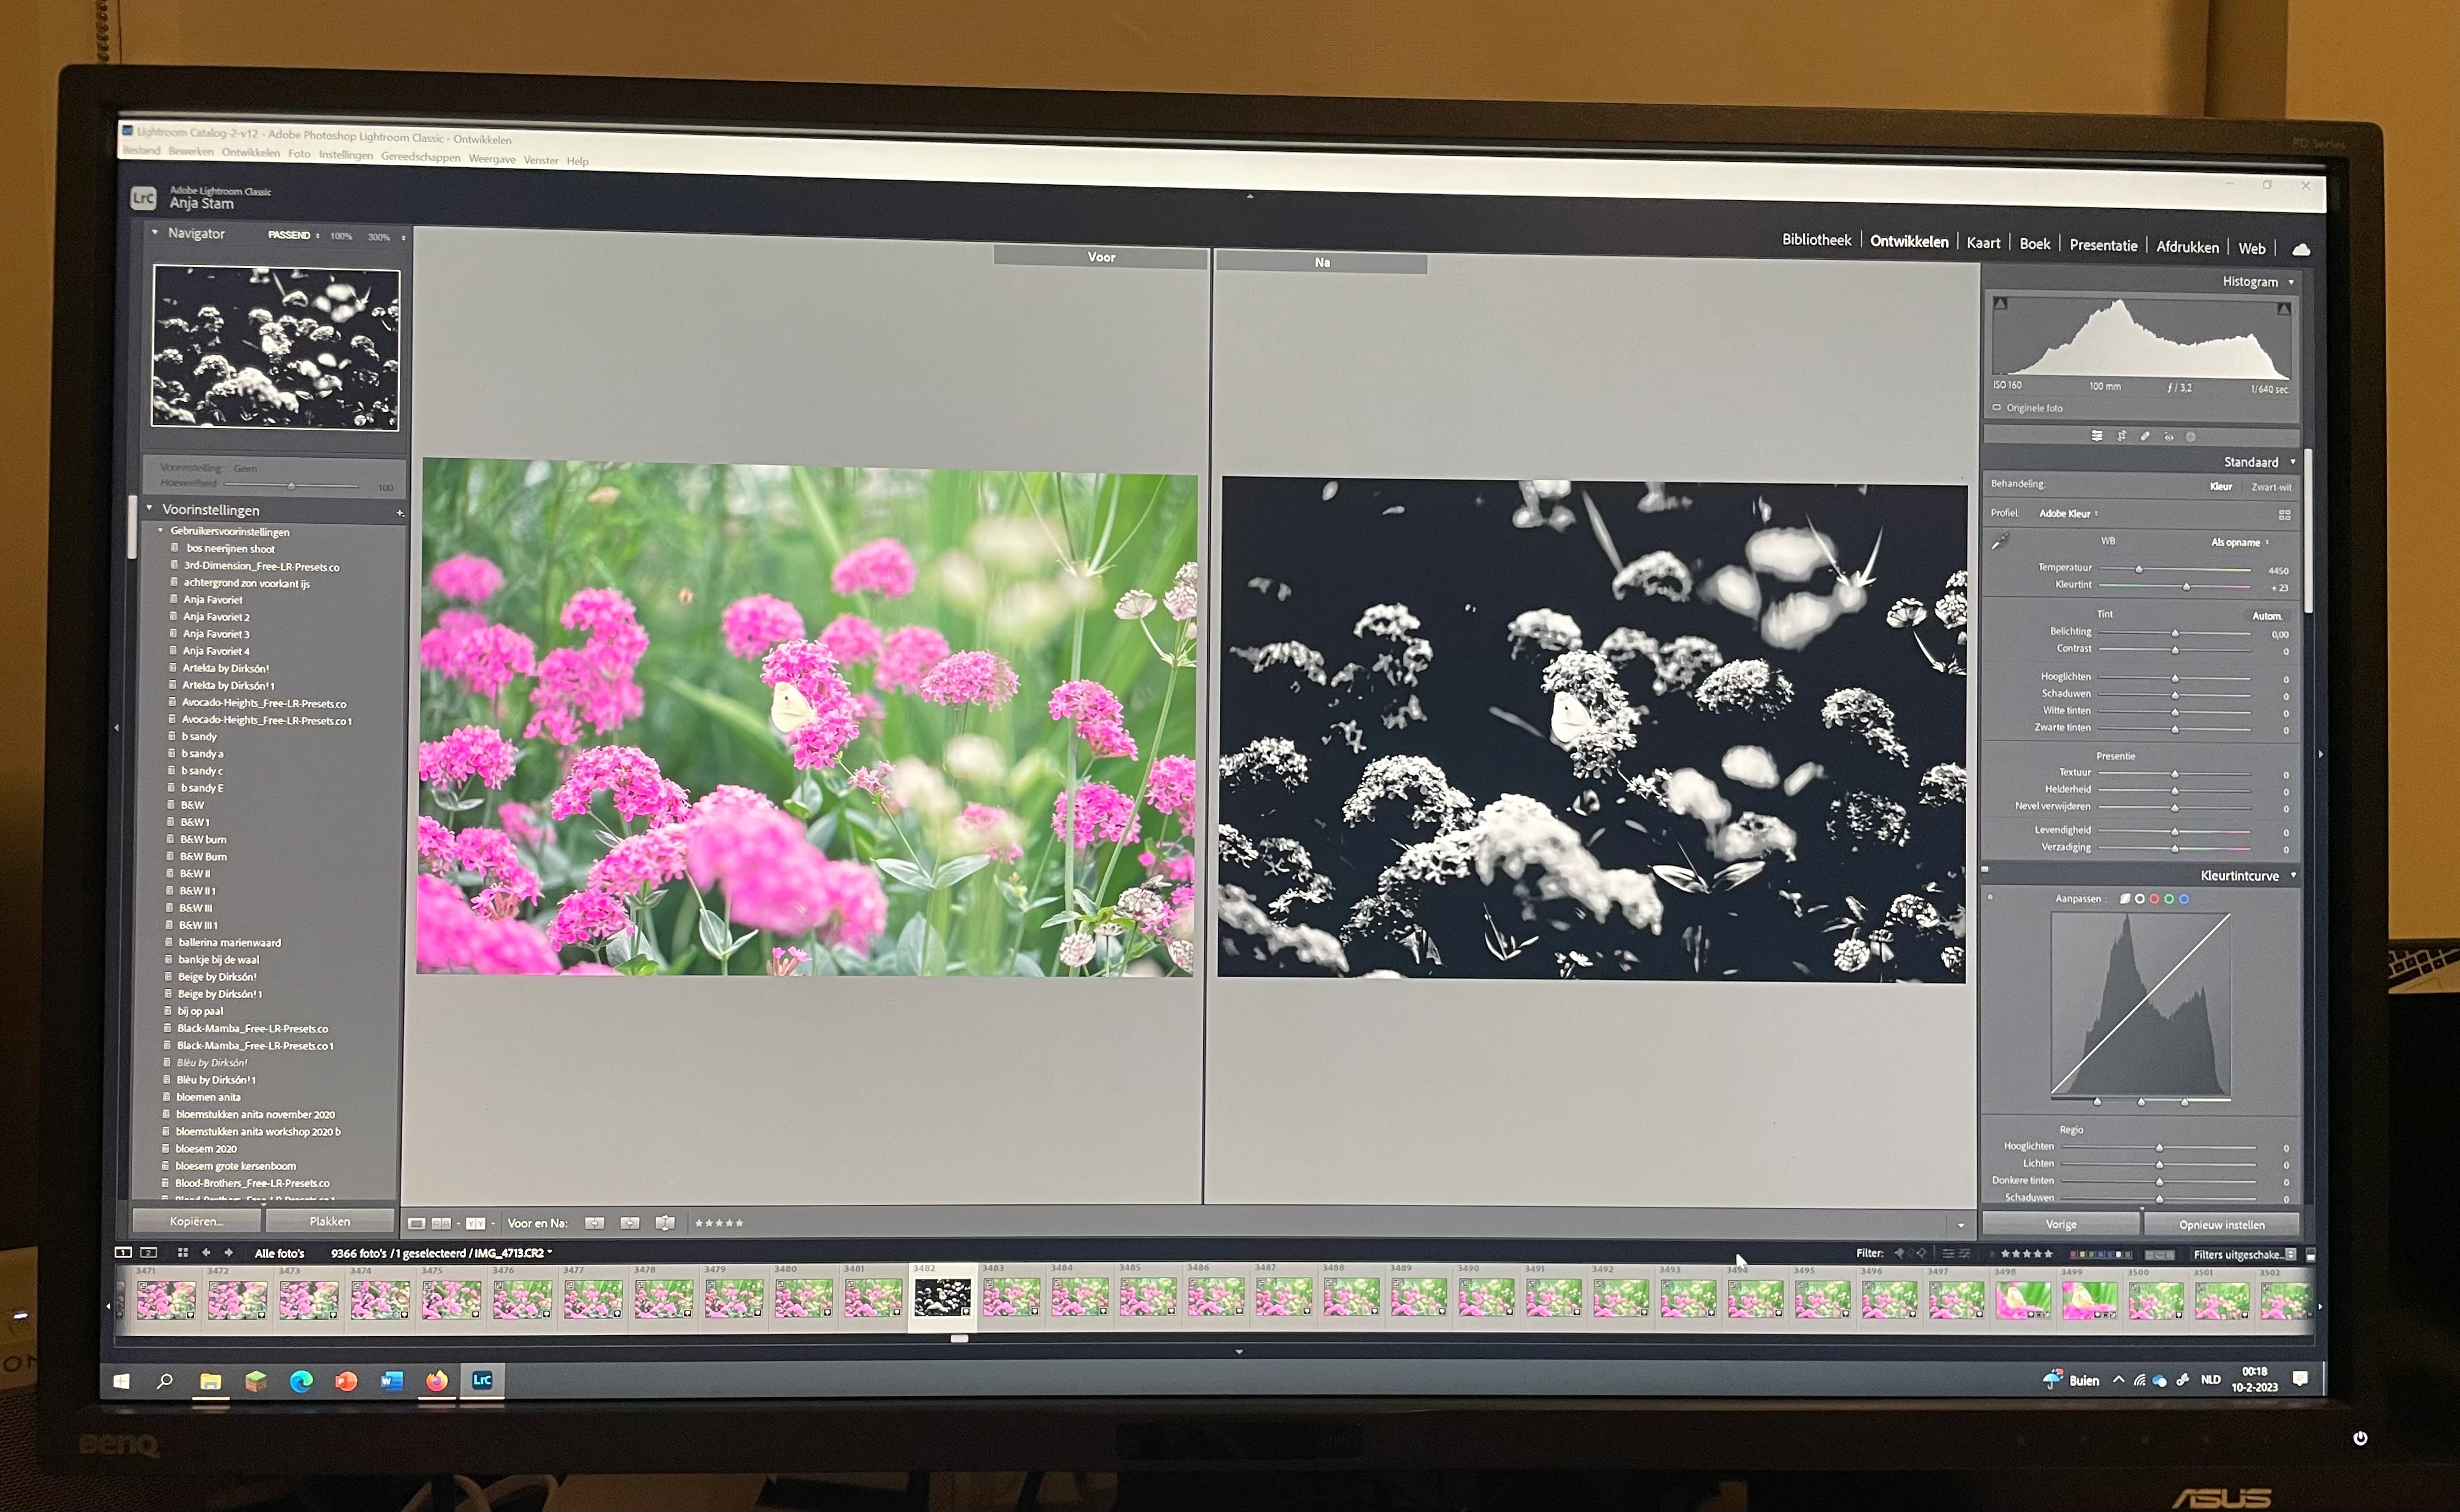Switch to the Bibliotheek module
Viewport: 2460px width, 1512px height.
(1816, 240)
